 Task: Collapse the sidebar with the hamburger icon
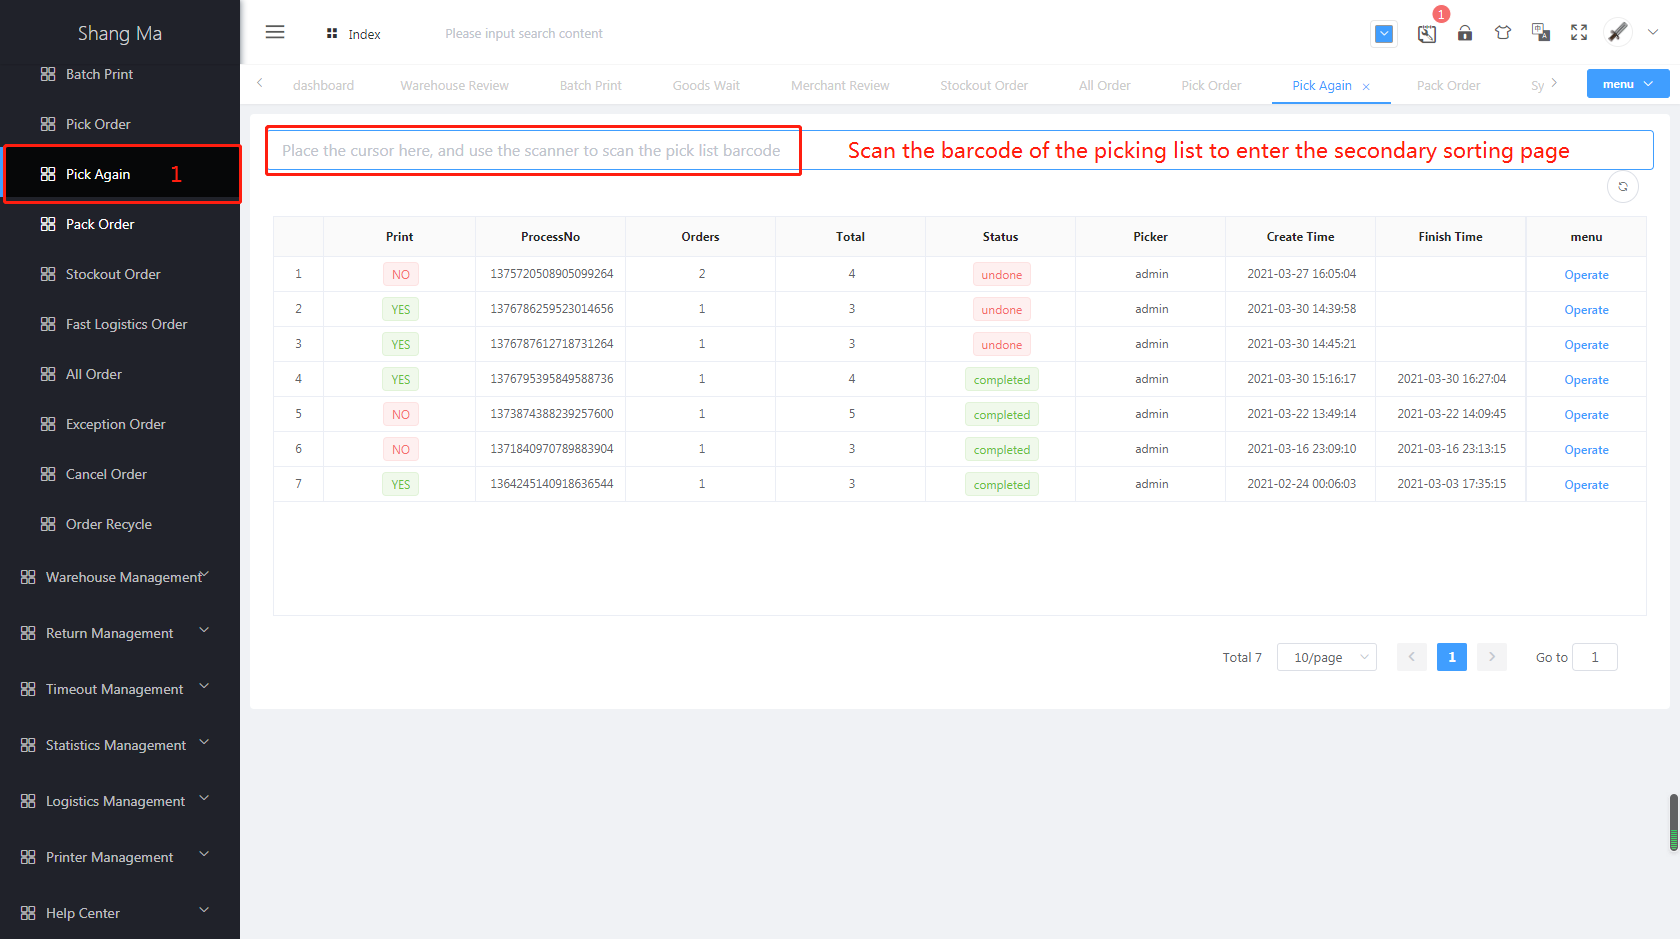pos(275,32)
